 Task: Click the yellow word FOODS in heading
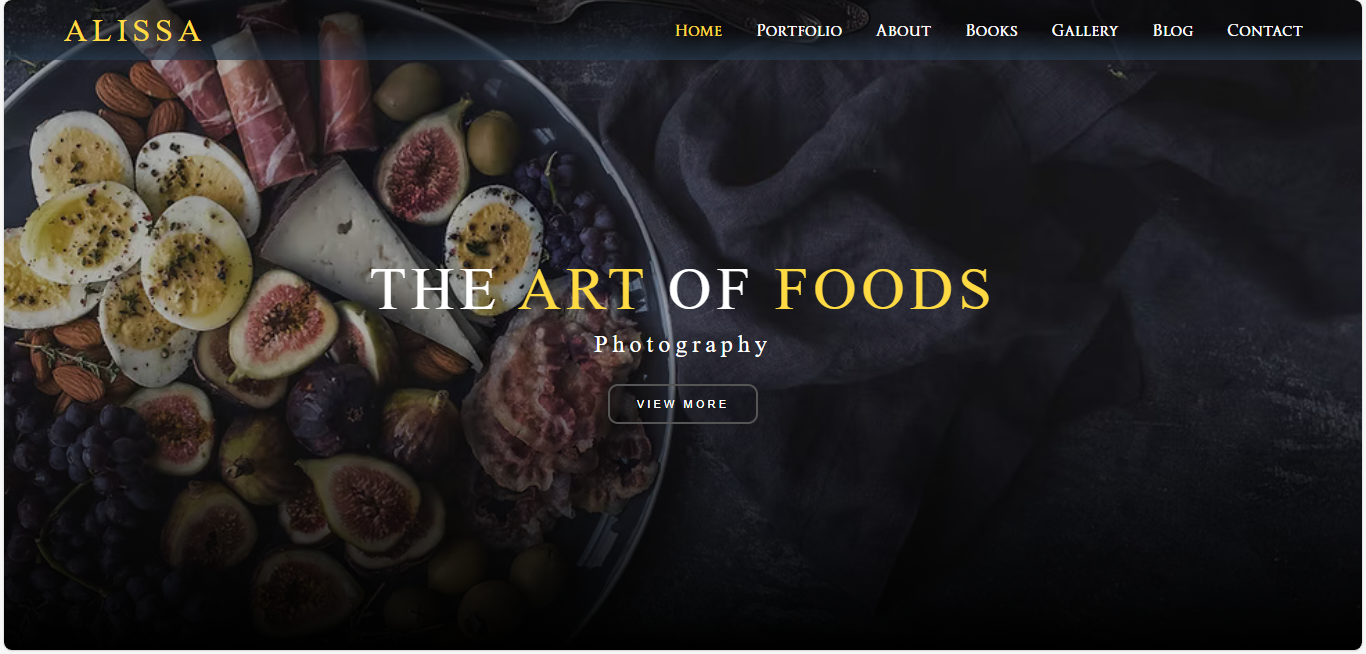pyautogui.click(x=884, y=289)
